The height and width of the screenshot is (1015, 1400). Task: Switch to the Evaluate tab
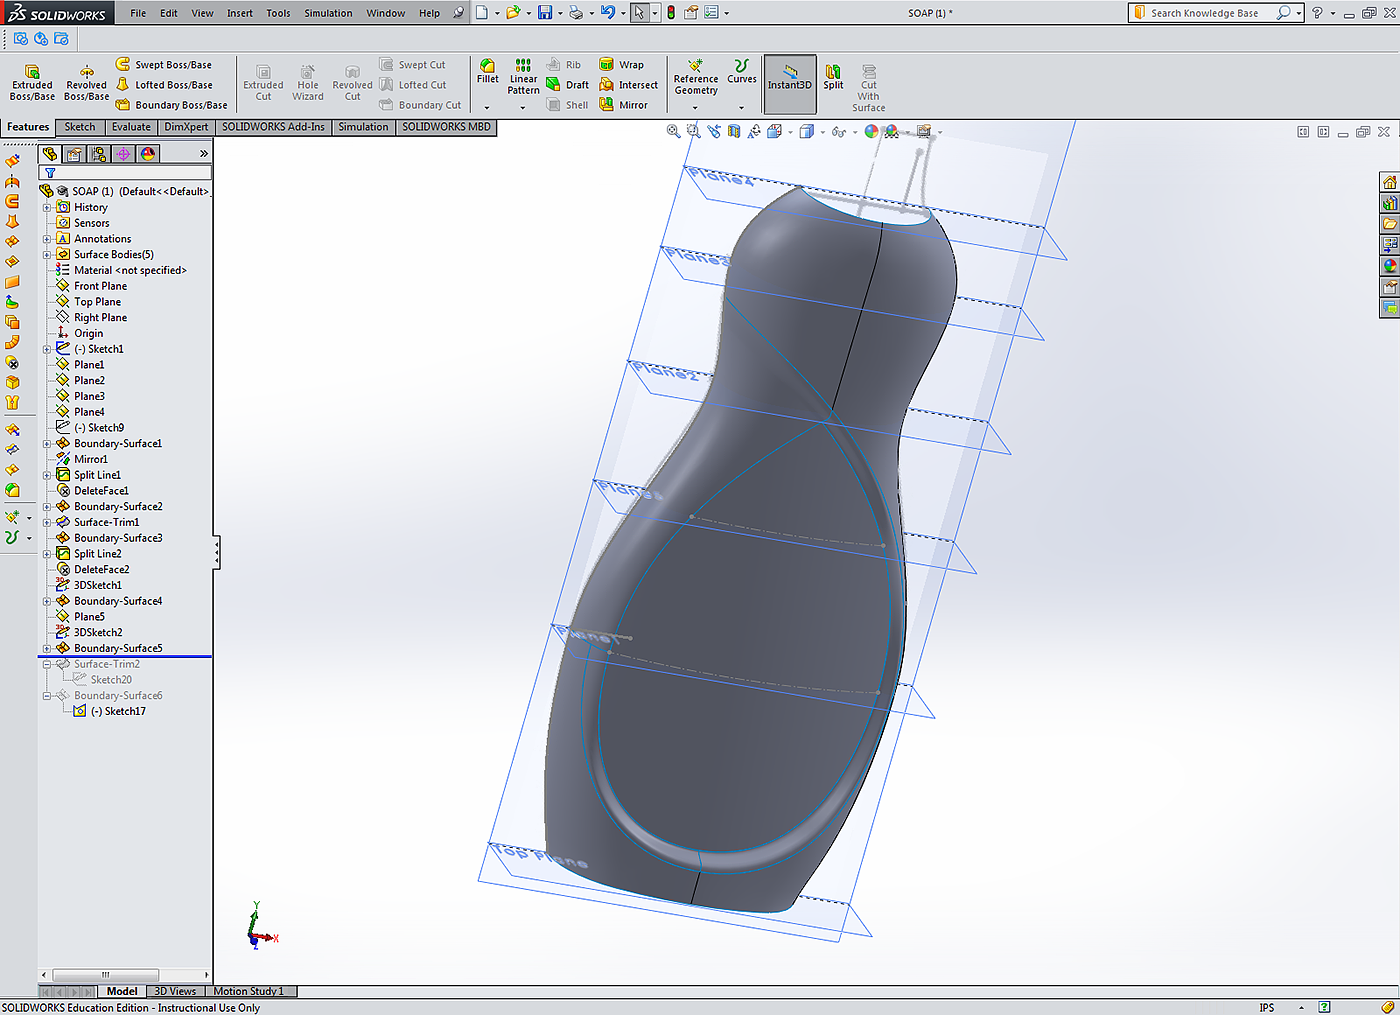[131, 127]
